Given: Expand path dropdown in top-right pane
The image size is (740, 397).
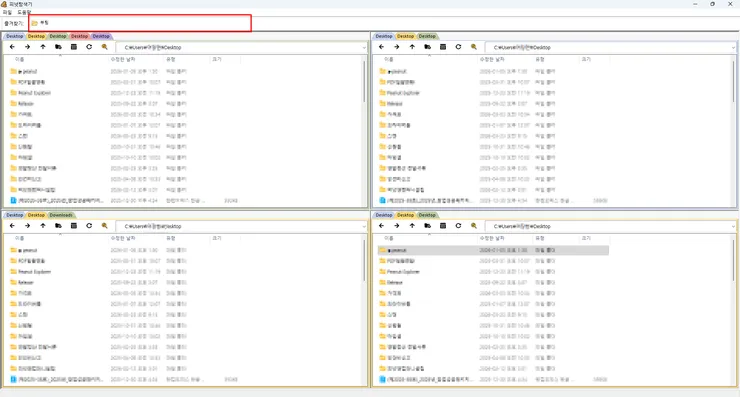Looking at the screenshot, I should [x=732, y=48].
